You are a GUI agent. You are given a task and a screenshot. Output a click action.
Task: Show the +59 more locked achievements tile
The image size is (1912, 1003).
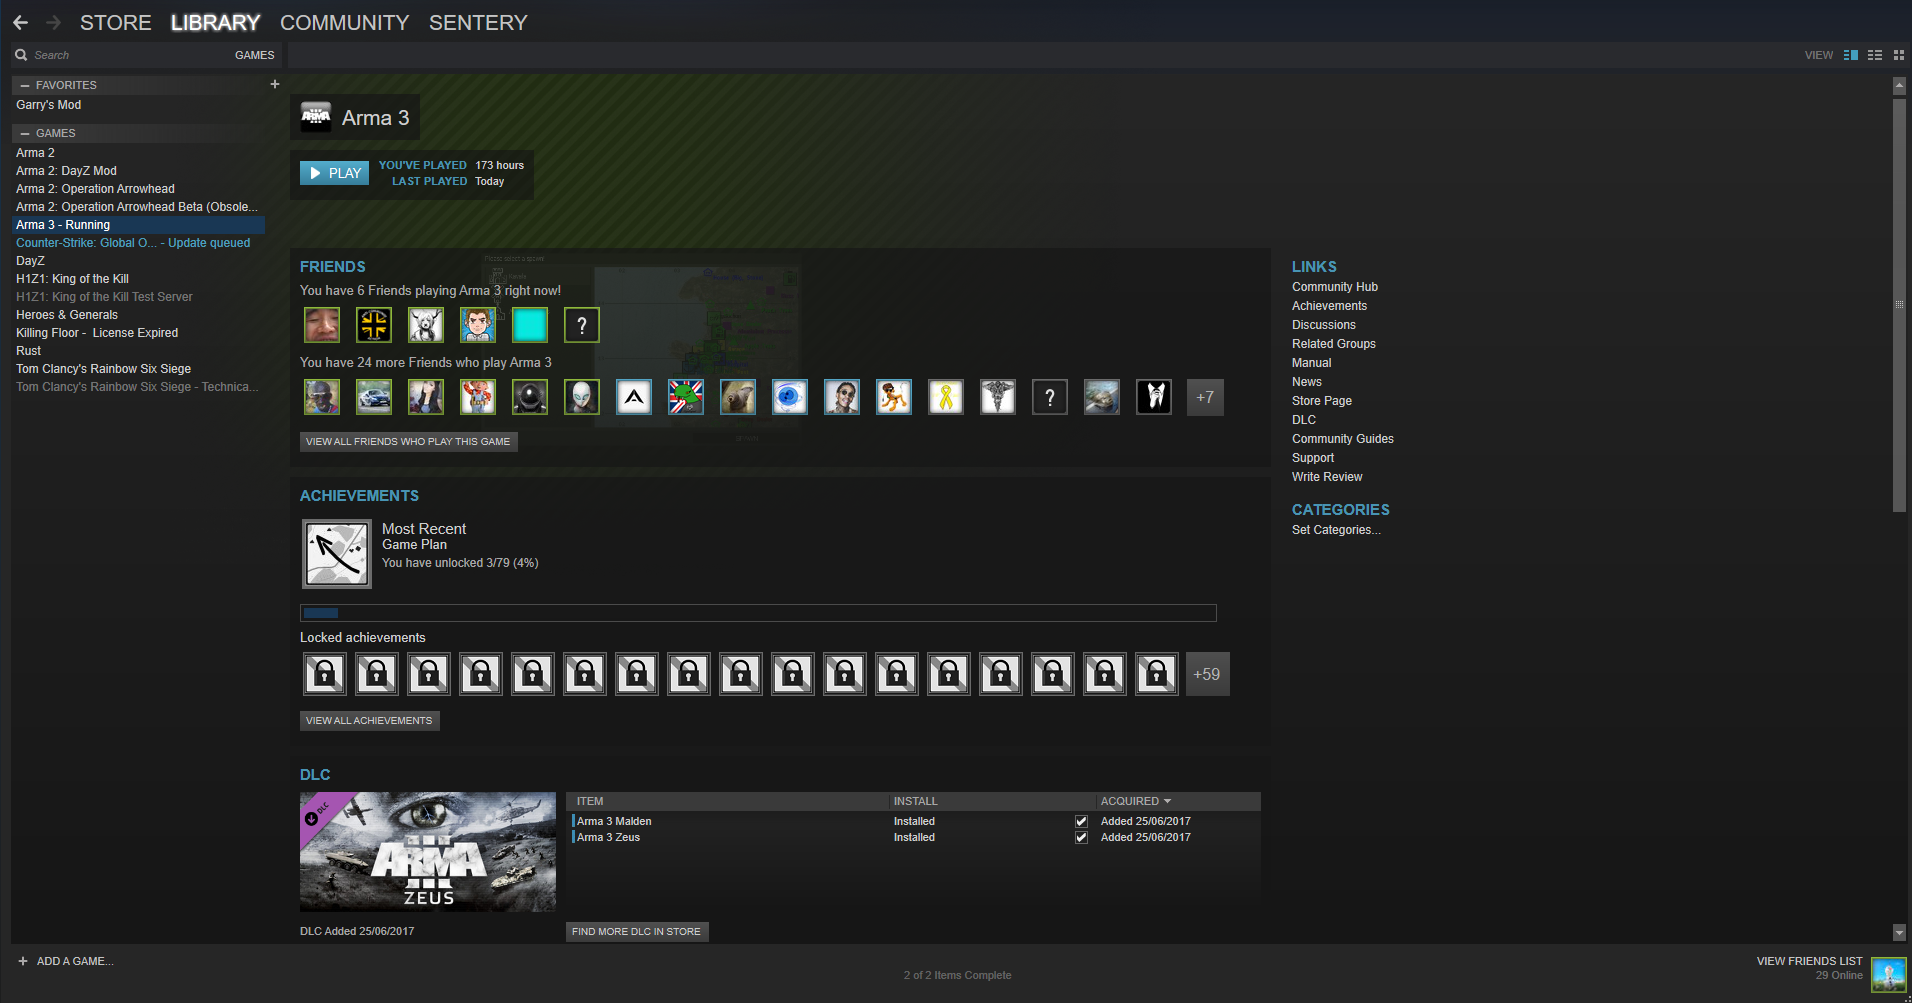1207,674
